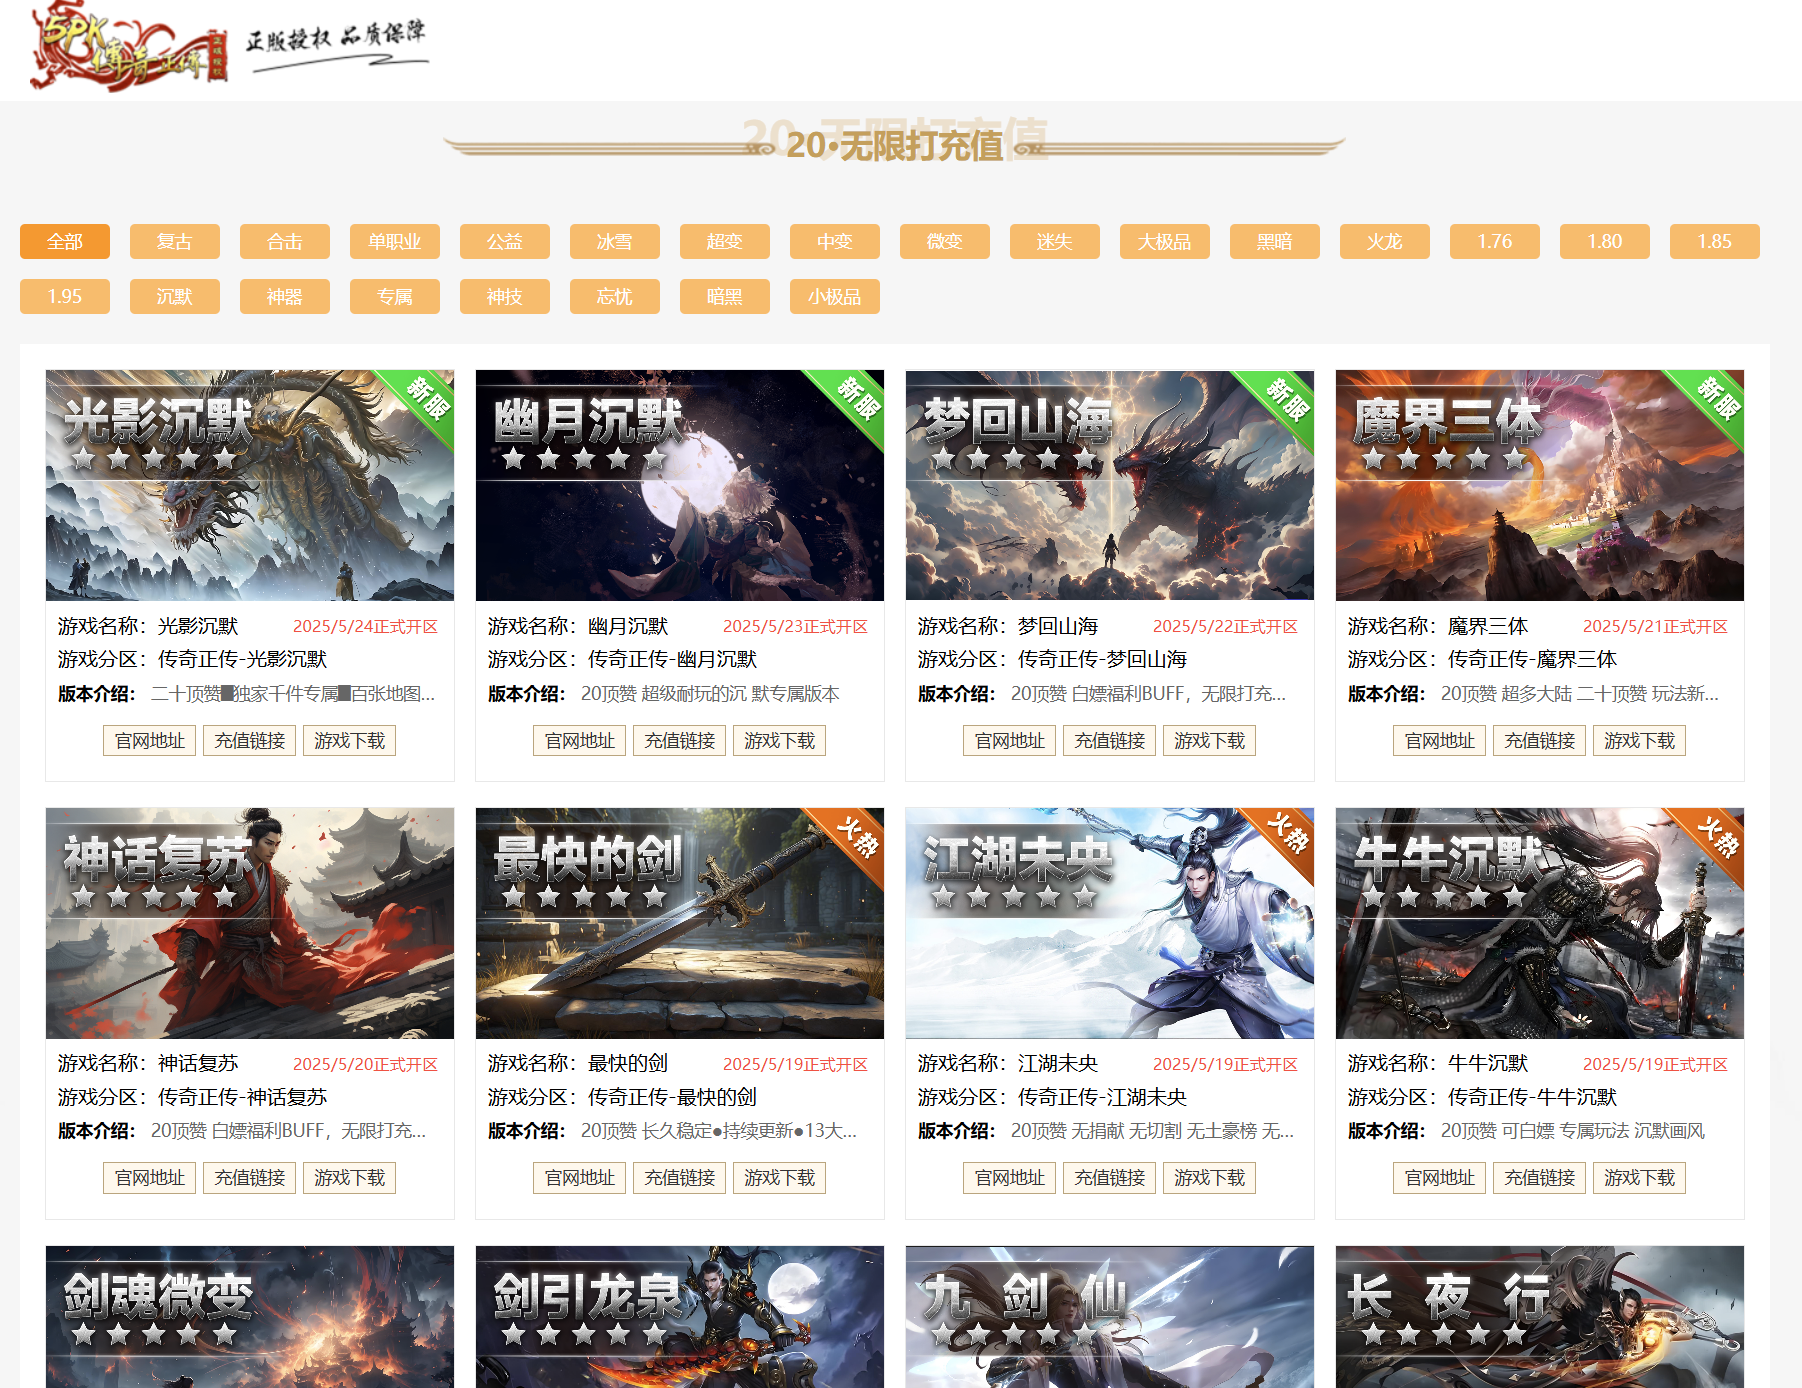The image size is (1802, 1388).
Task: Click 游戏下载 for 神话复苏
Action: 350,1178
